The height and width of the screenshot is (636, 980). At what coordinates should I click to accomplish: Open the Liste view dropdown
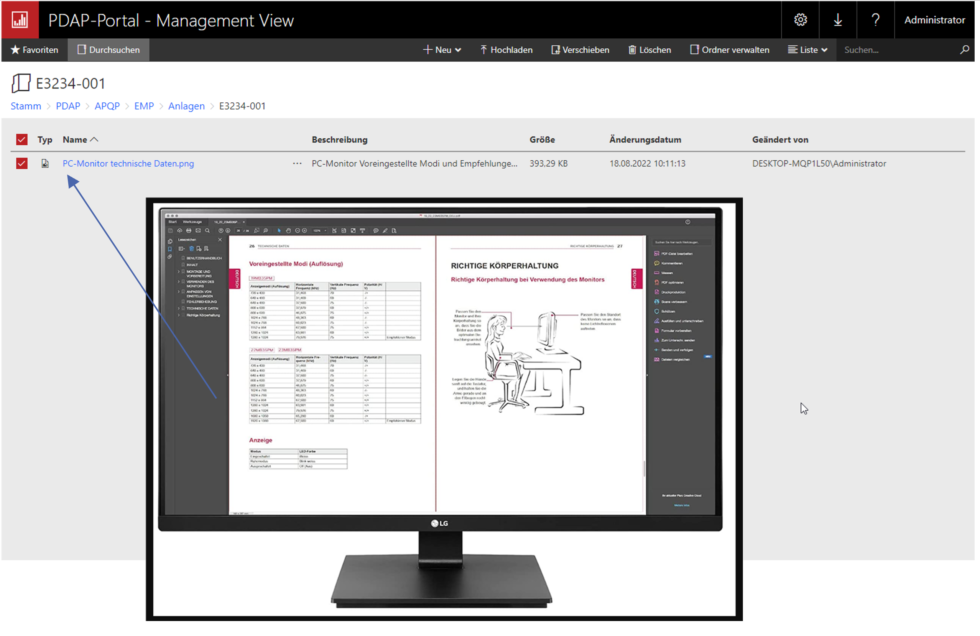point(808,49)
